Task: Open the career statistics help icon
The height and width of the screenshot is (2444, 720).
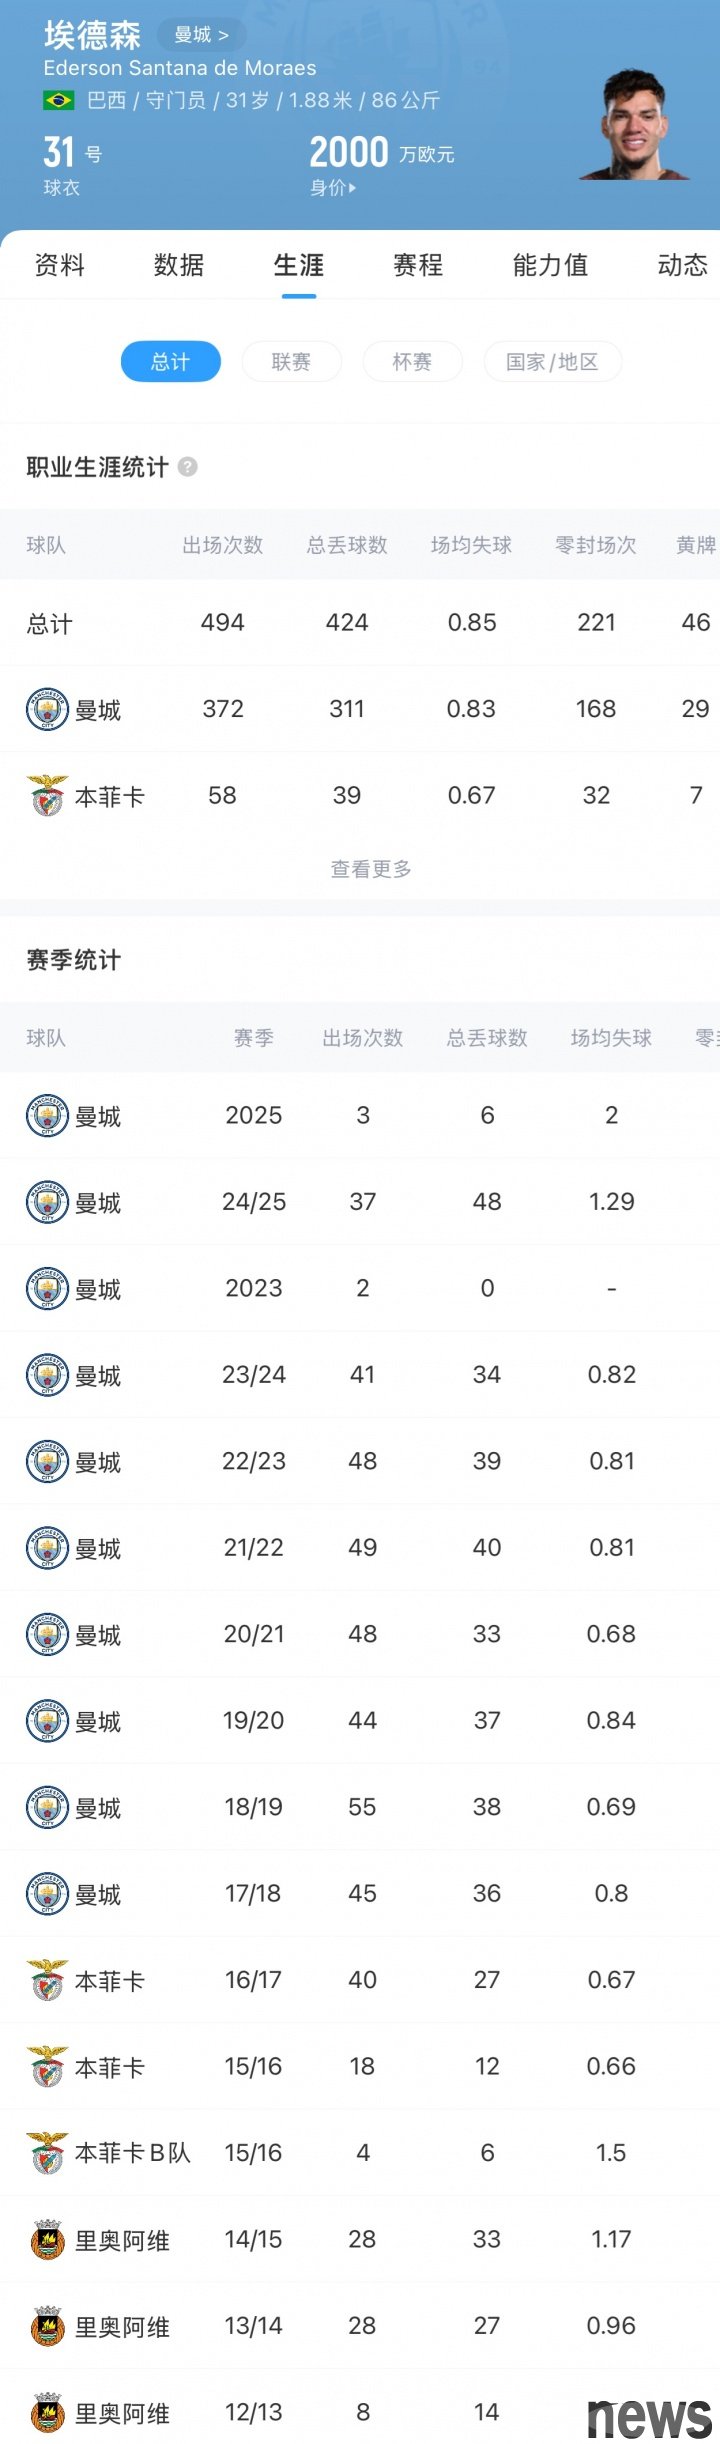Action: click(x=187, y=467)
